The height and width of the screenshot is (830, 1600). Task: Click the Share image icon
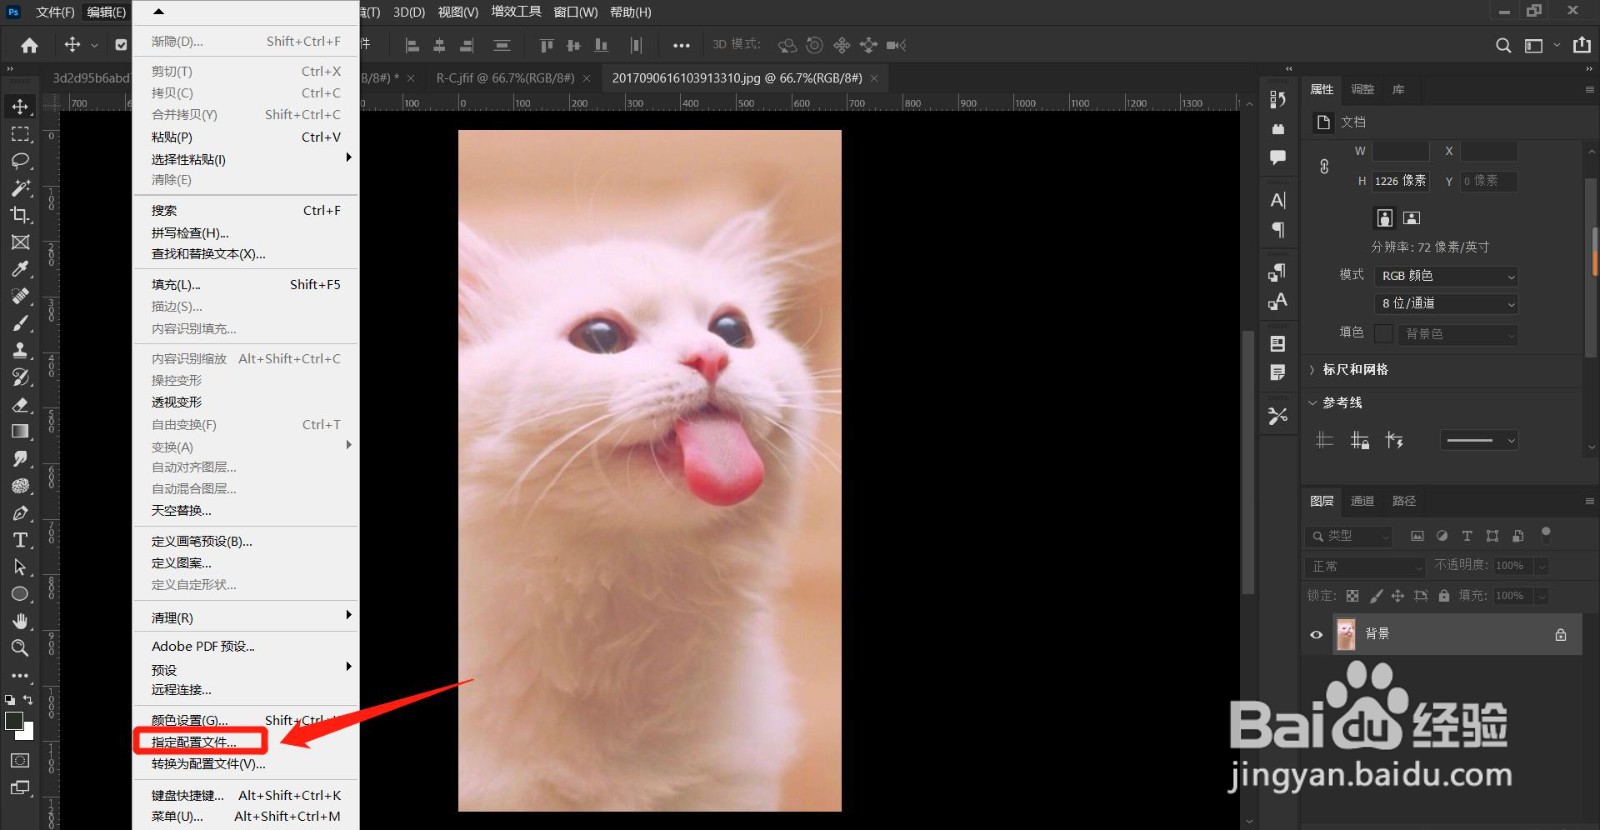tap(1582, 45)
